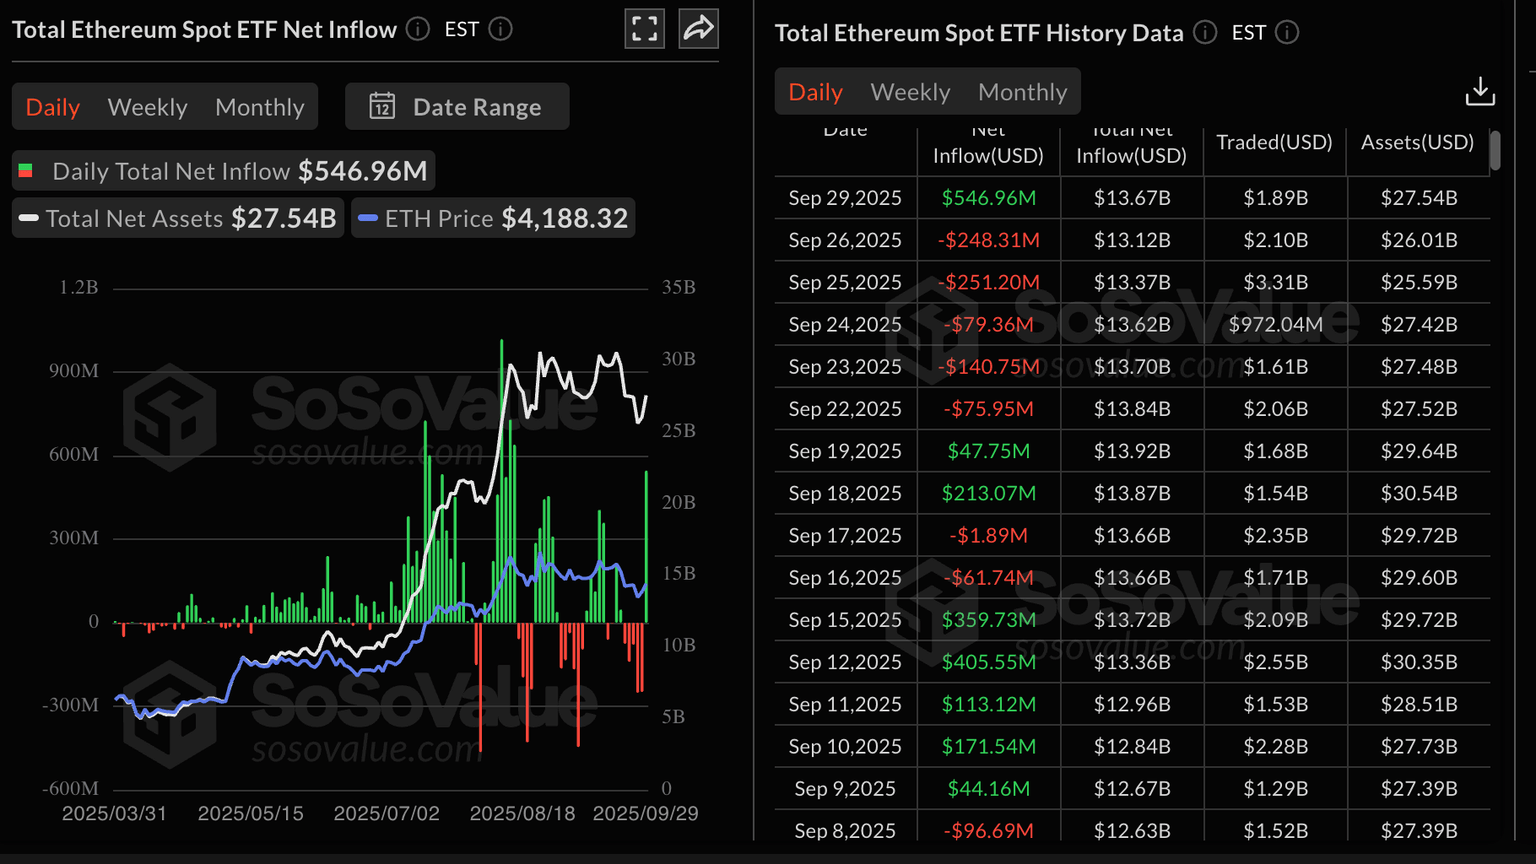1536x864 pixels.
Task: Hide the Total Net Assets line
Action: tap(178, 218)
